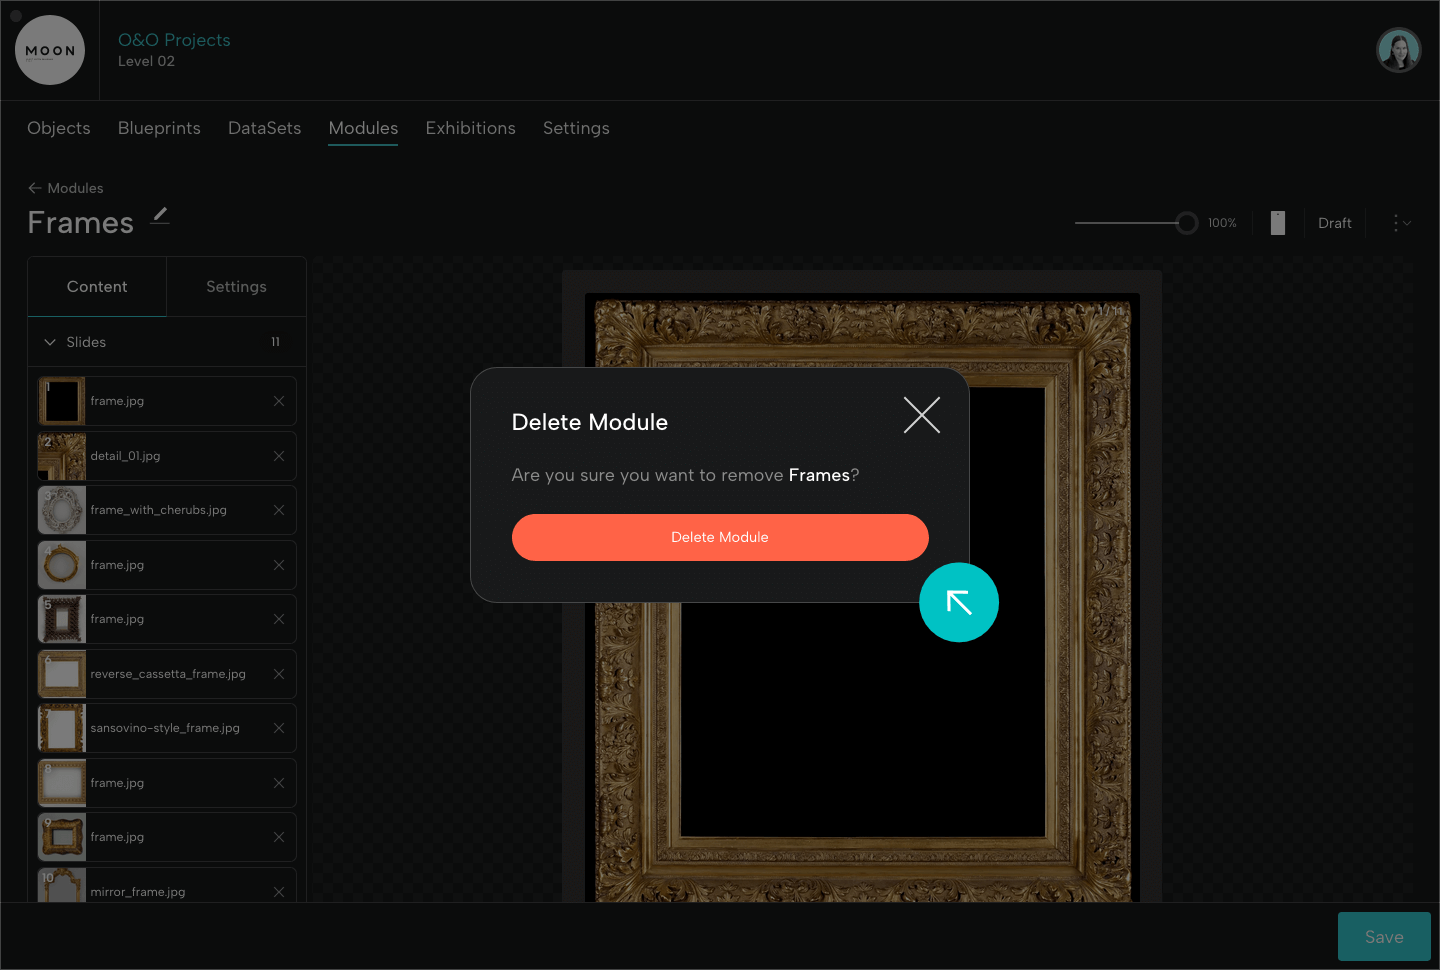Click the MOON logo
Image resolution: width=1440 pixels, height=970 pixels.
point(50,50)
